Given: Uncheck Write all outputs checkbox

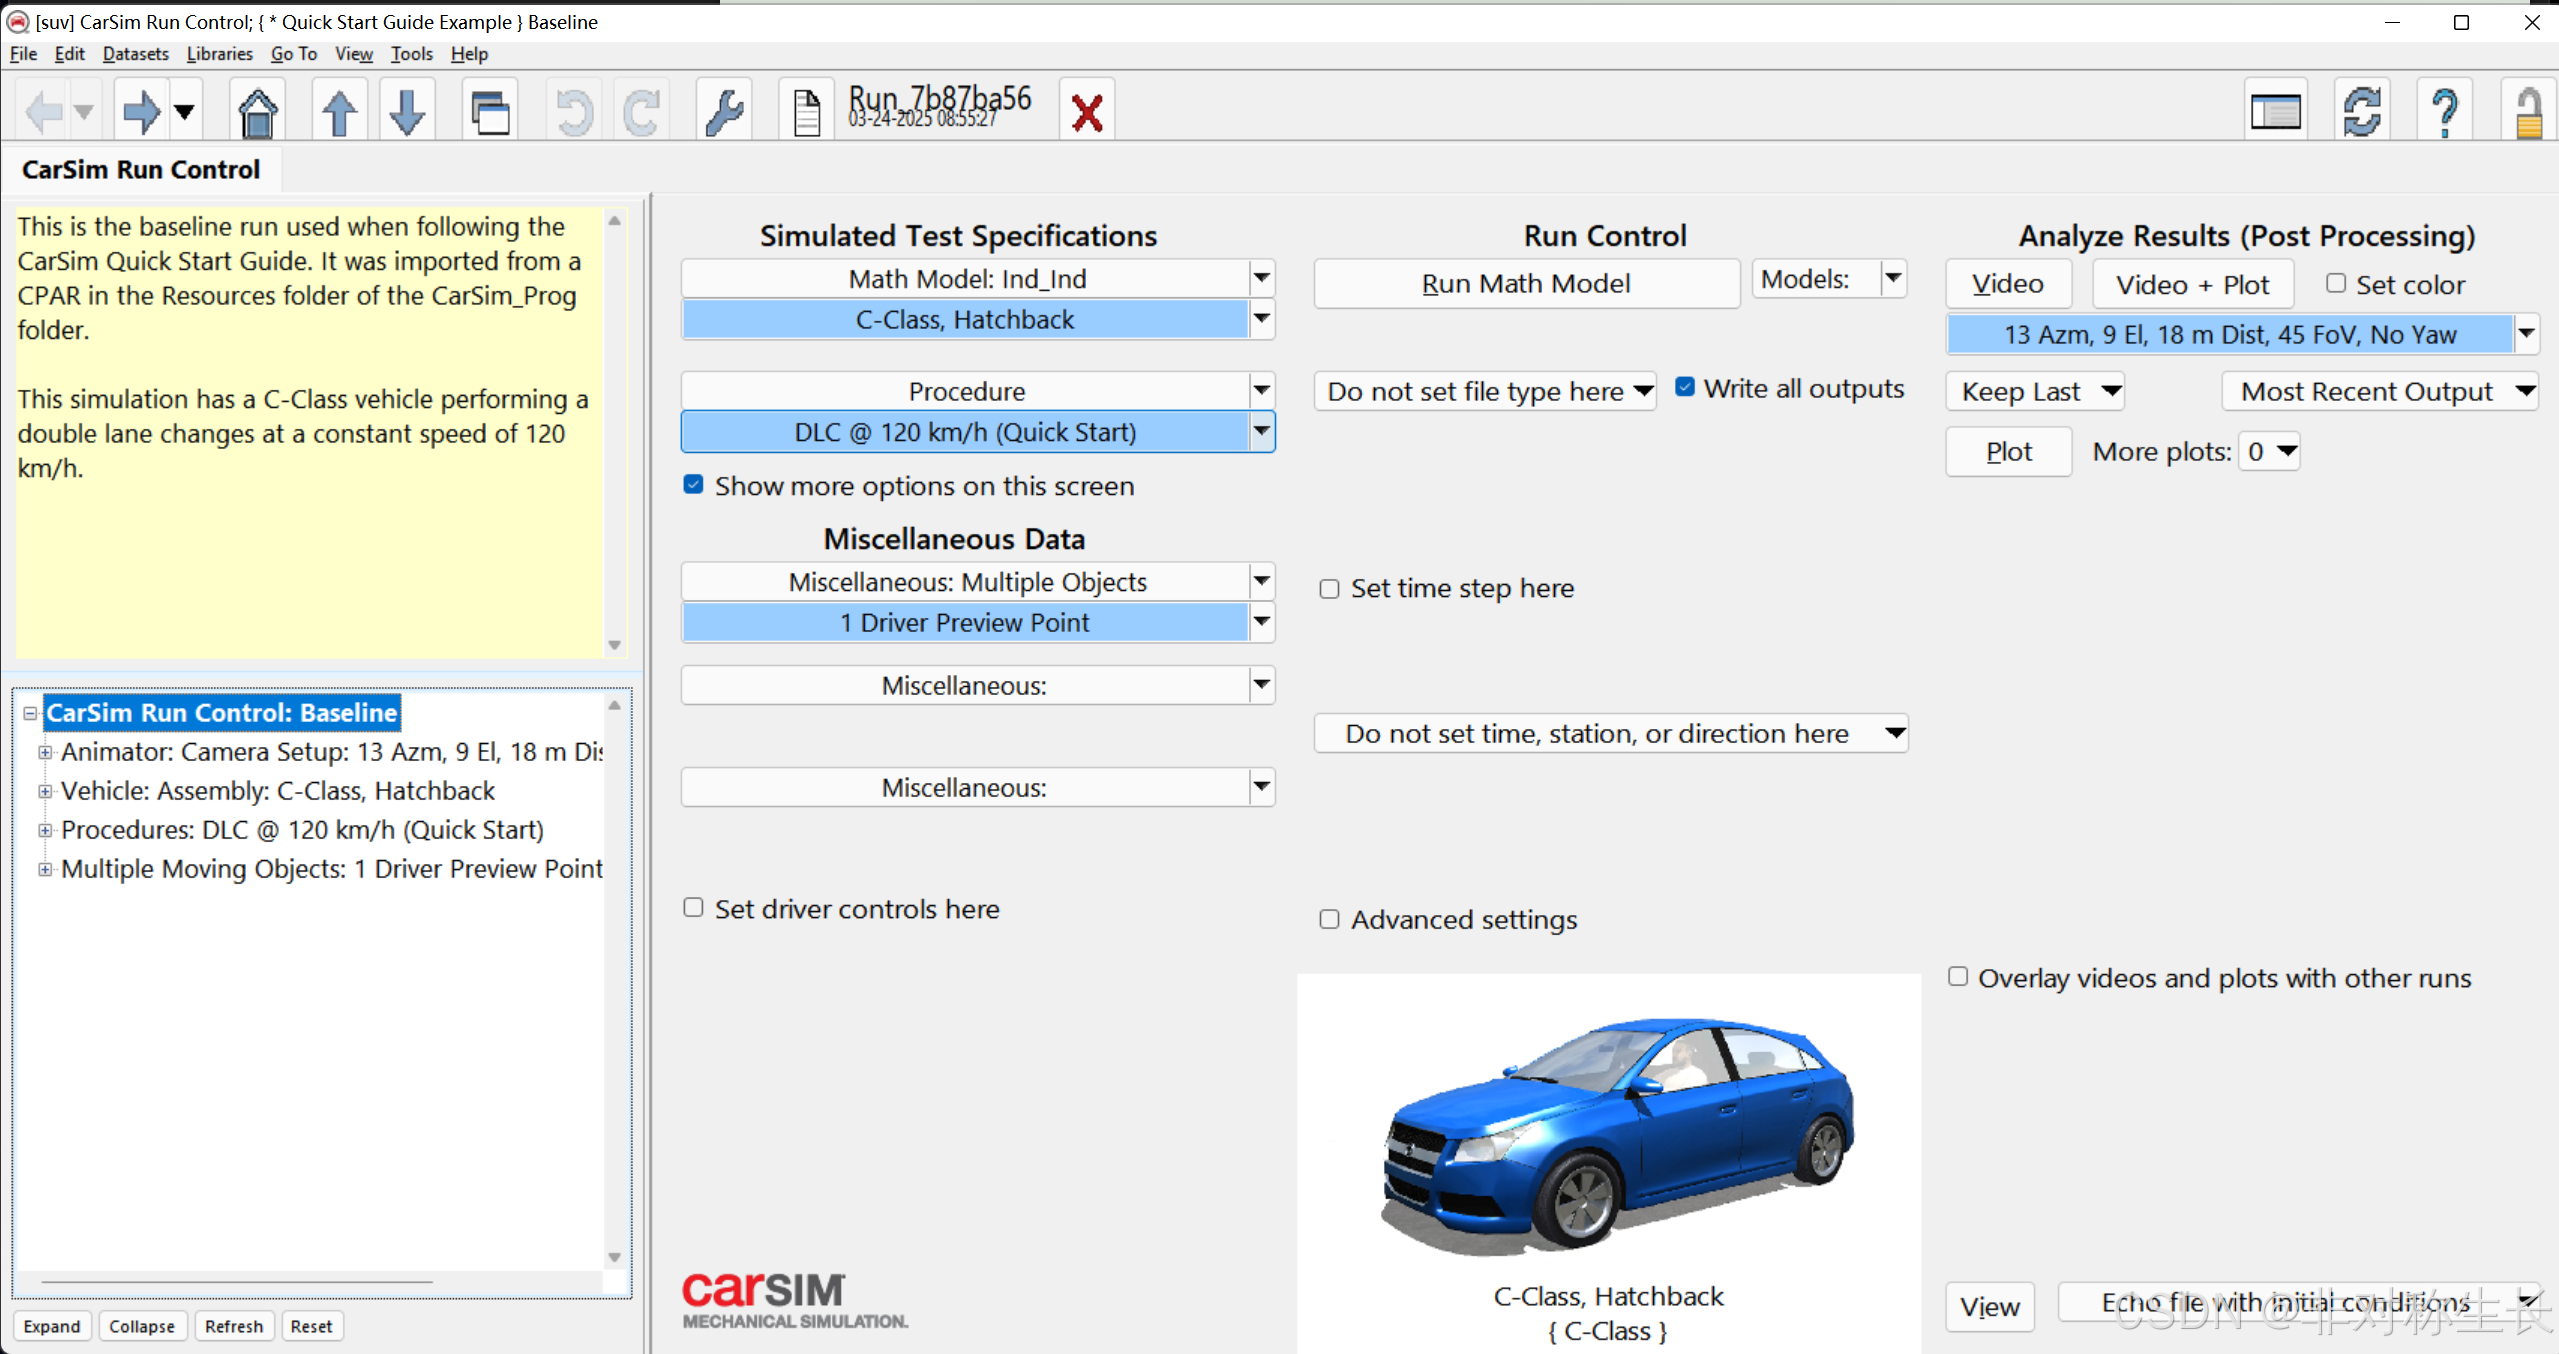Looking at the screenshot, I should [x=1685, y=388].
